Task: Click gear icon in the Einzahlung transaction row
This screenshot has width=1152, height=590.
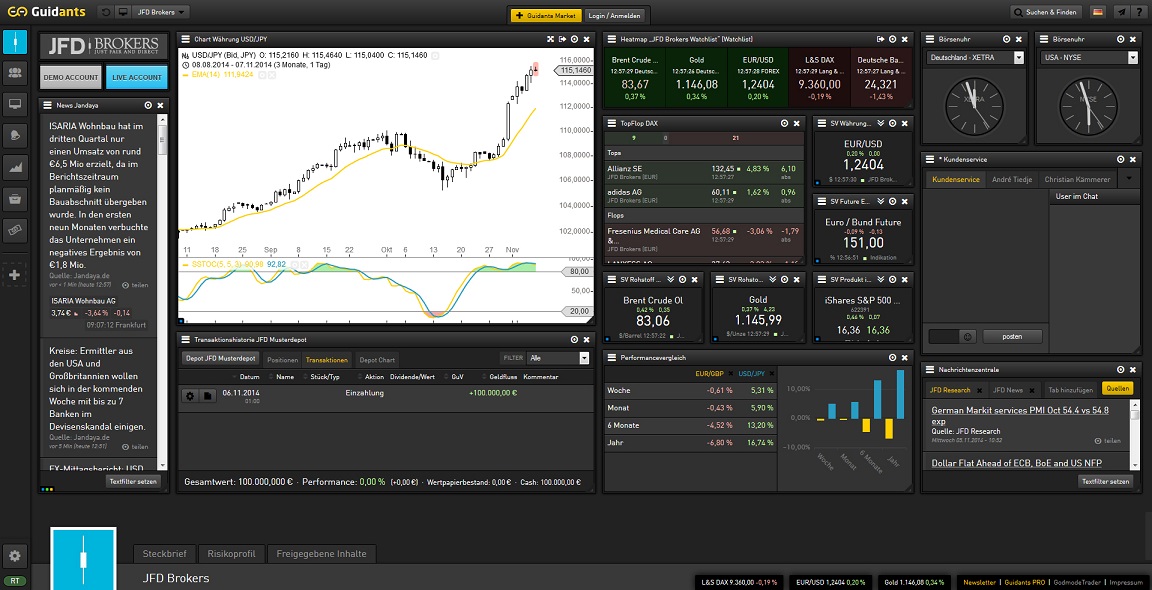Action: coord(190,395)
